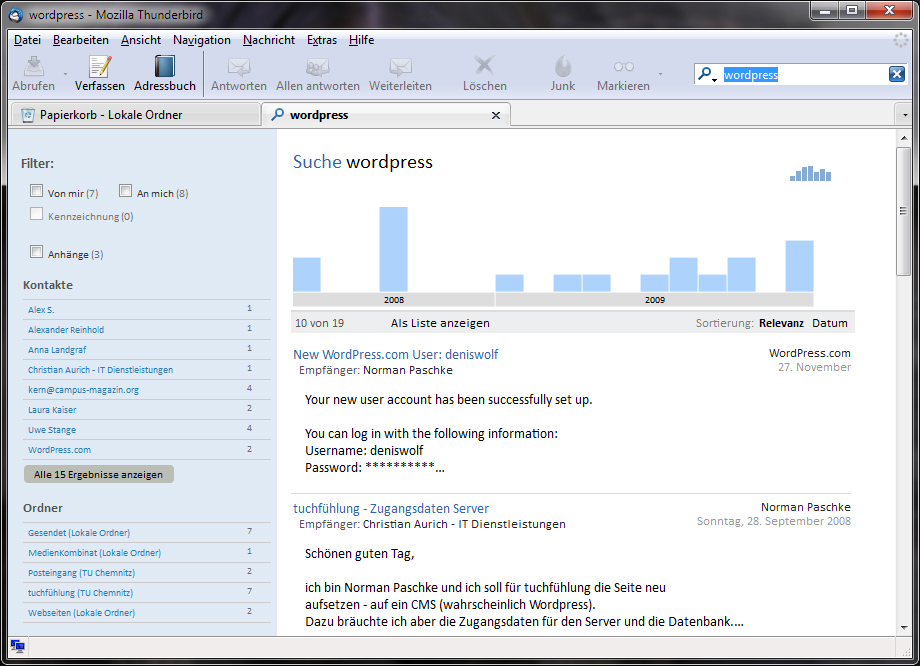Sort results by Relevanz
Viewport: 920px width, 666px height.
781,323
